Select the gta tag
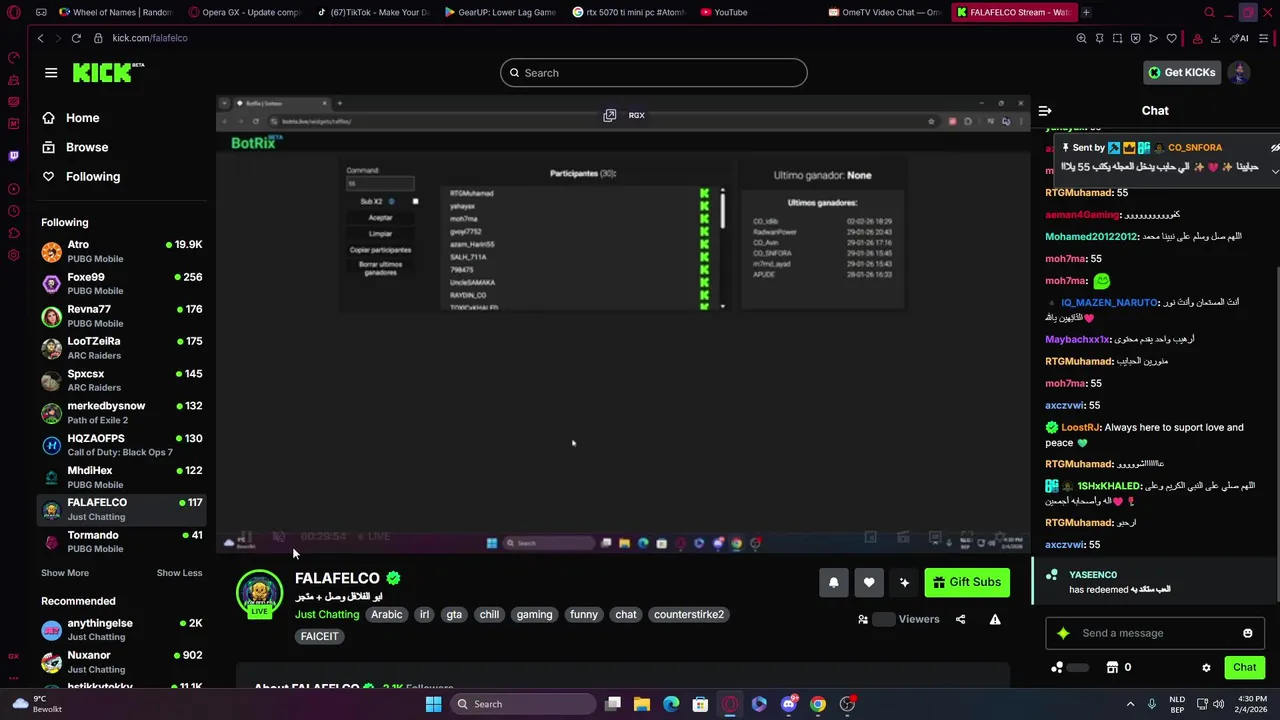The height and width of the screenshot is (720, 1280). tap(454, 614)
